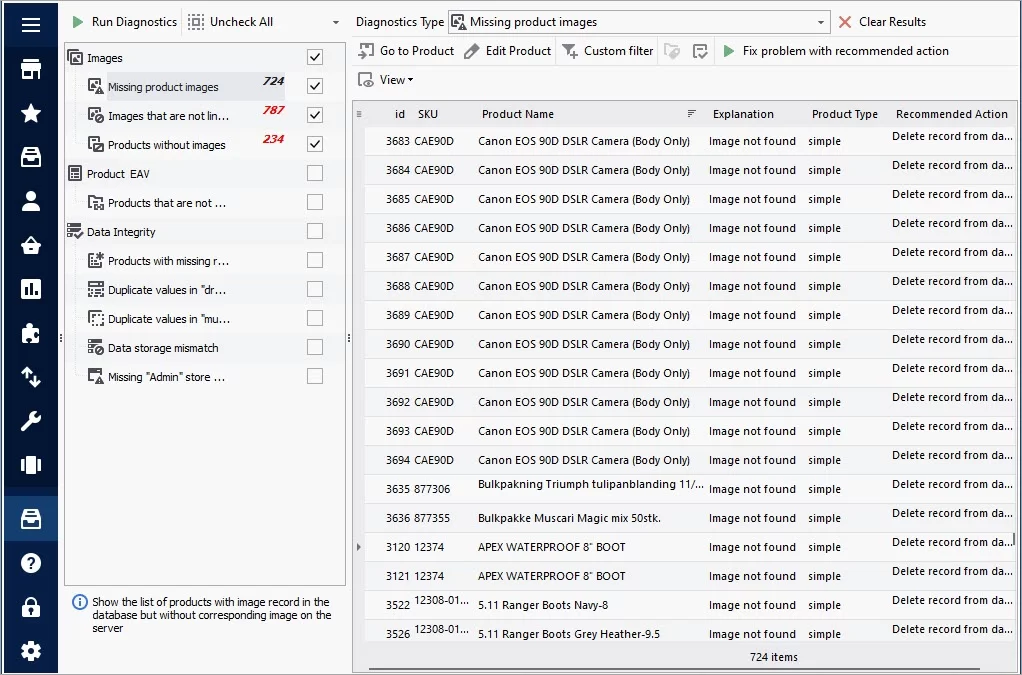Click the 724 items footer count
The width and height of the screenshot is (1022, 675).
pyautogui.click(x=774, y=657)
